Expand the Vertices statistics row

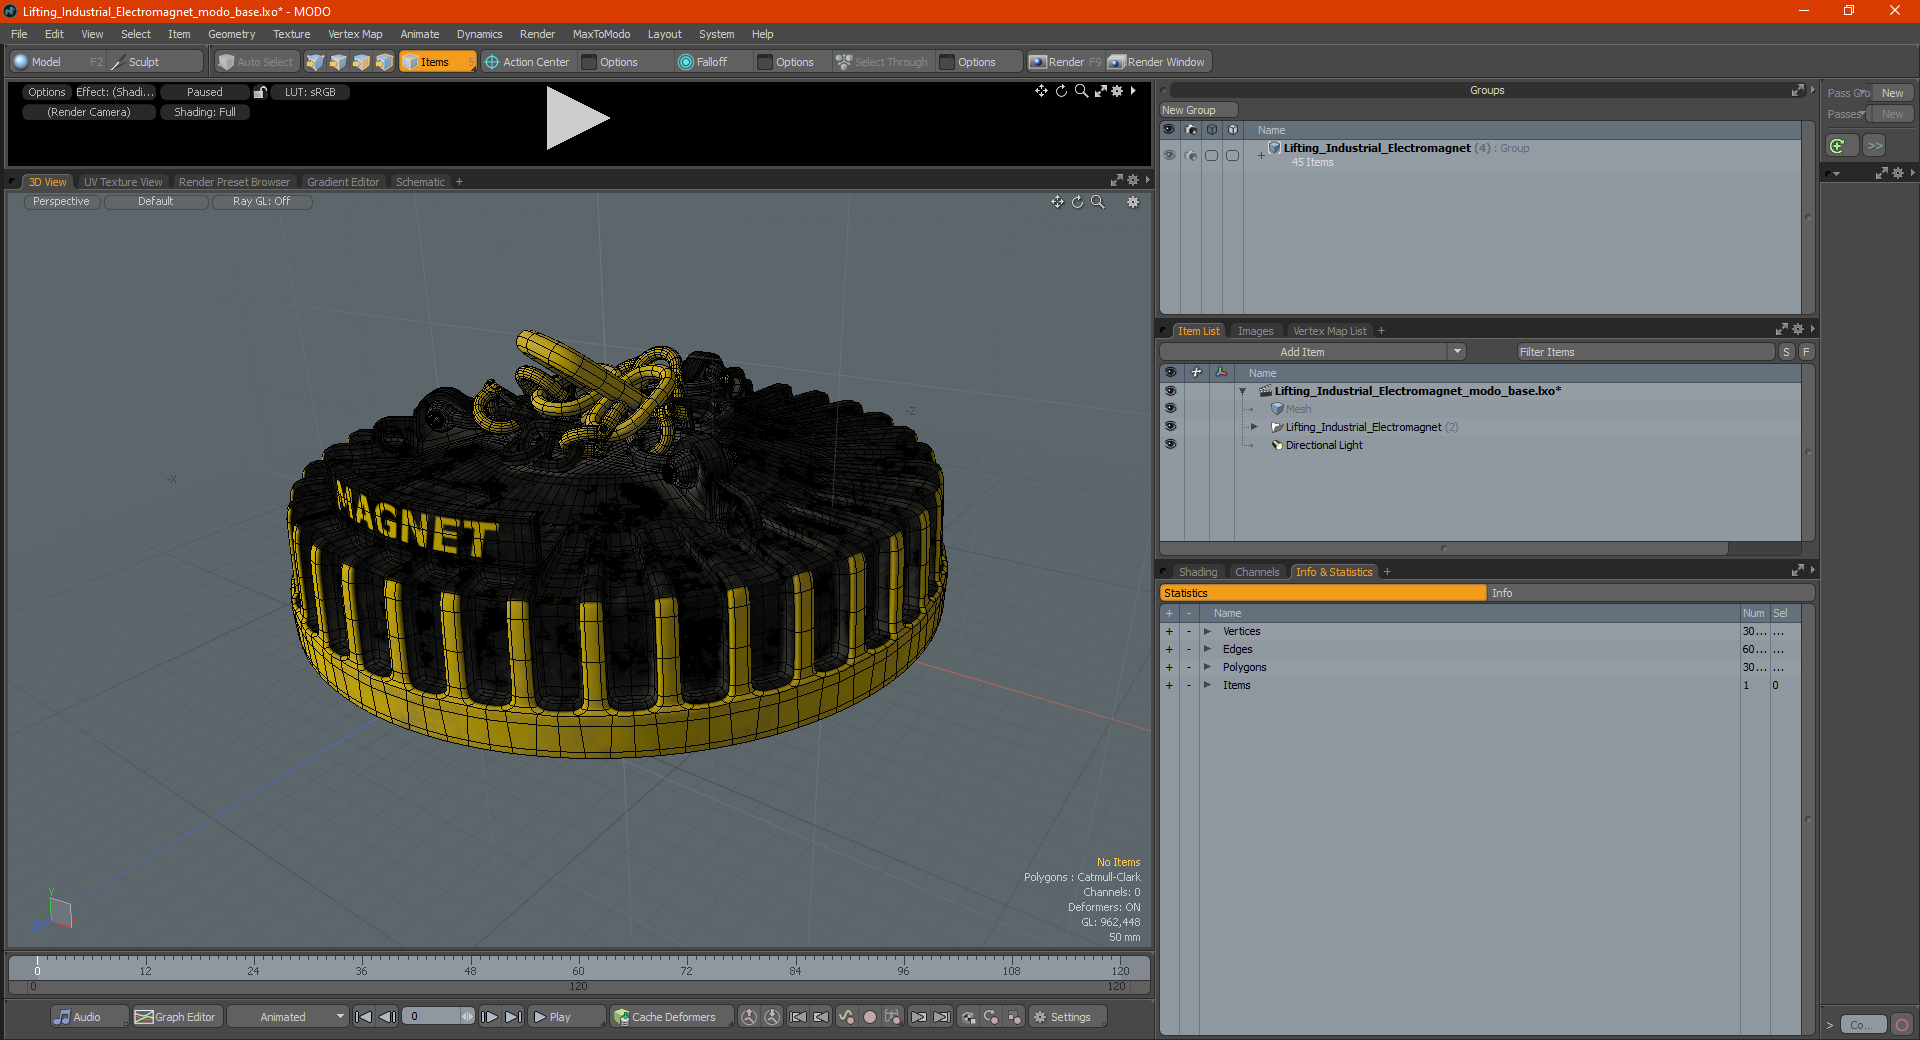[1207, 631]
